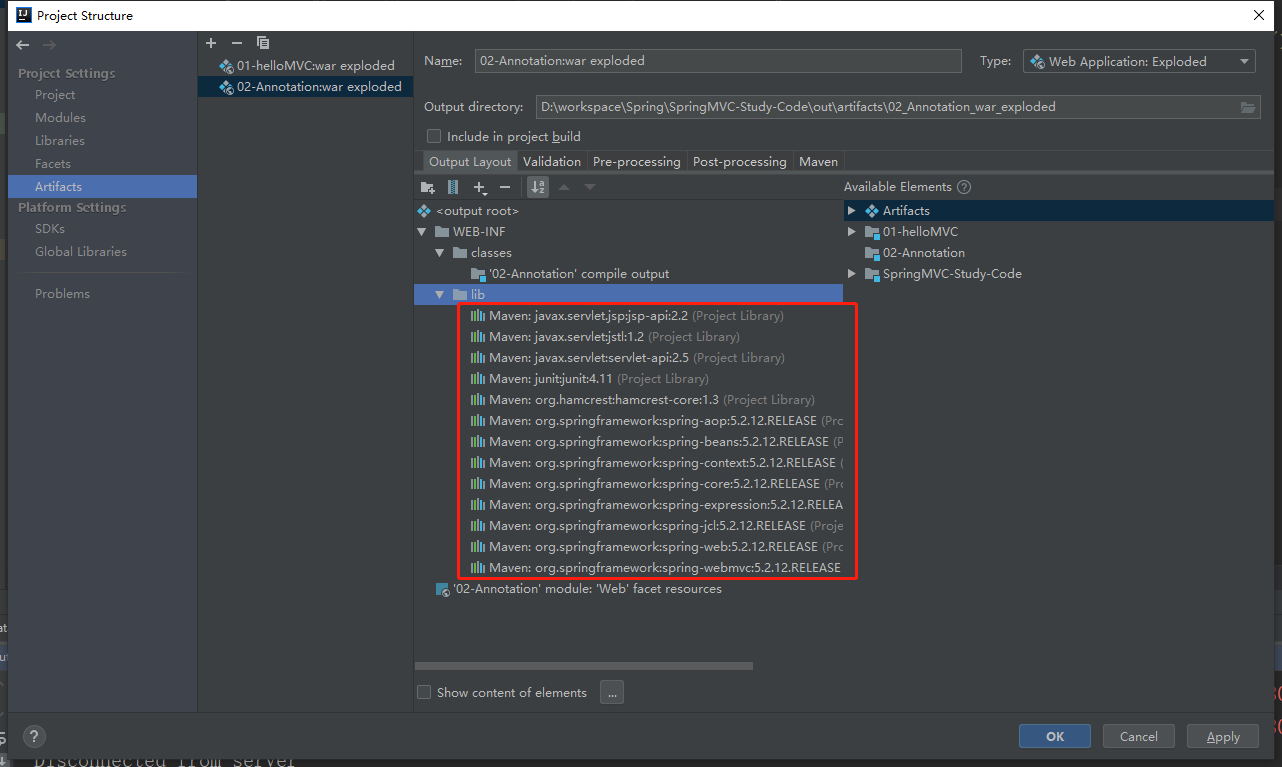Open the Maven tab
The height and width of the screenshot is (767, 1282).
819,161
